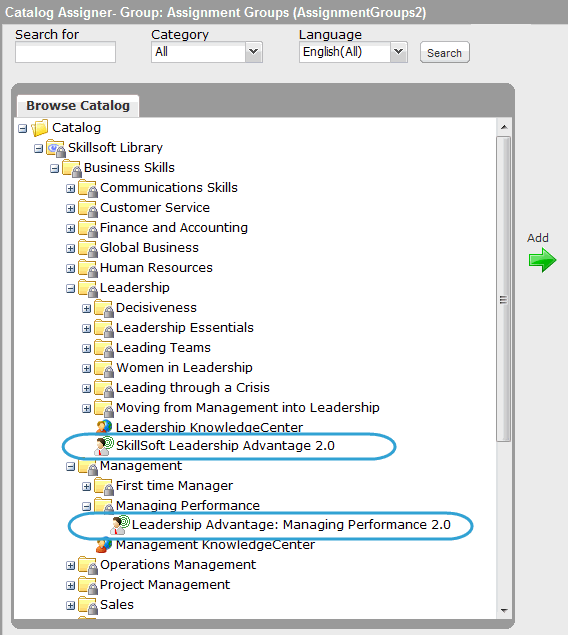Expand the Global Business node
568x635 pixels.
[70, 249]
